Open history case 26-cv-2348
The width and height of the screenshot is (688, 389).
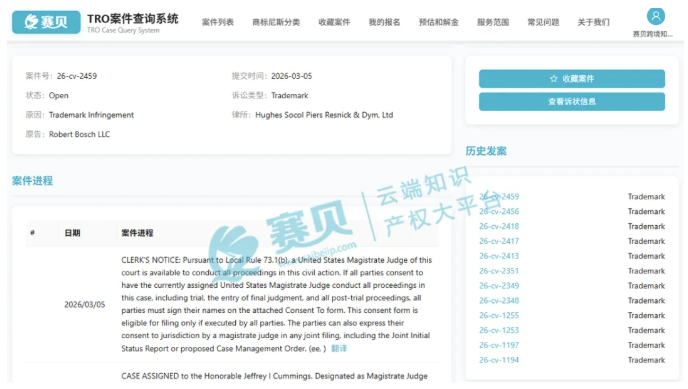pyautogui.click(x=499, y=301)
